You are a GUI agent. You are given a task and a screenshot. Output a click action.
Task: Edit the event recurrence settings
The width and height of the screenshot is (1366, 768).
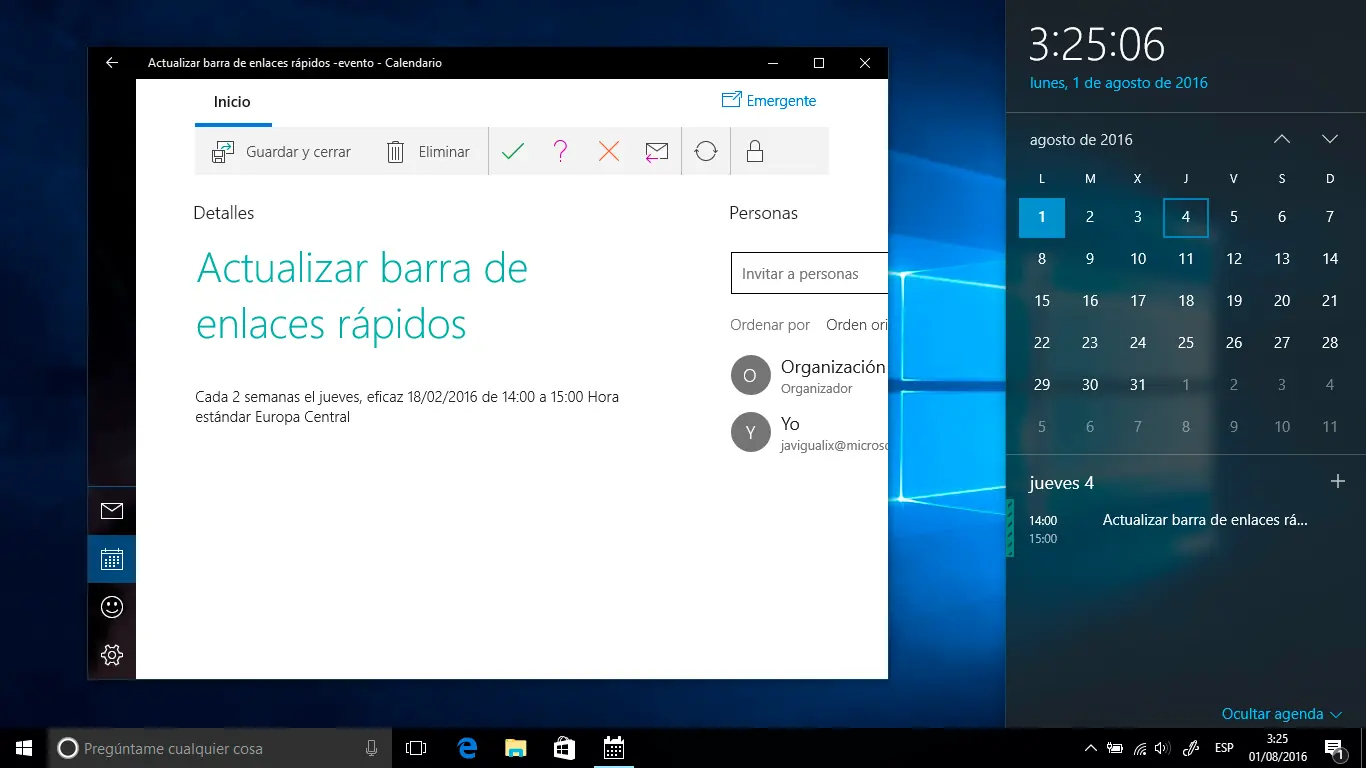tap(706, 151)
